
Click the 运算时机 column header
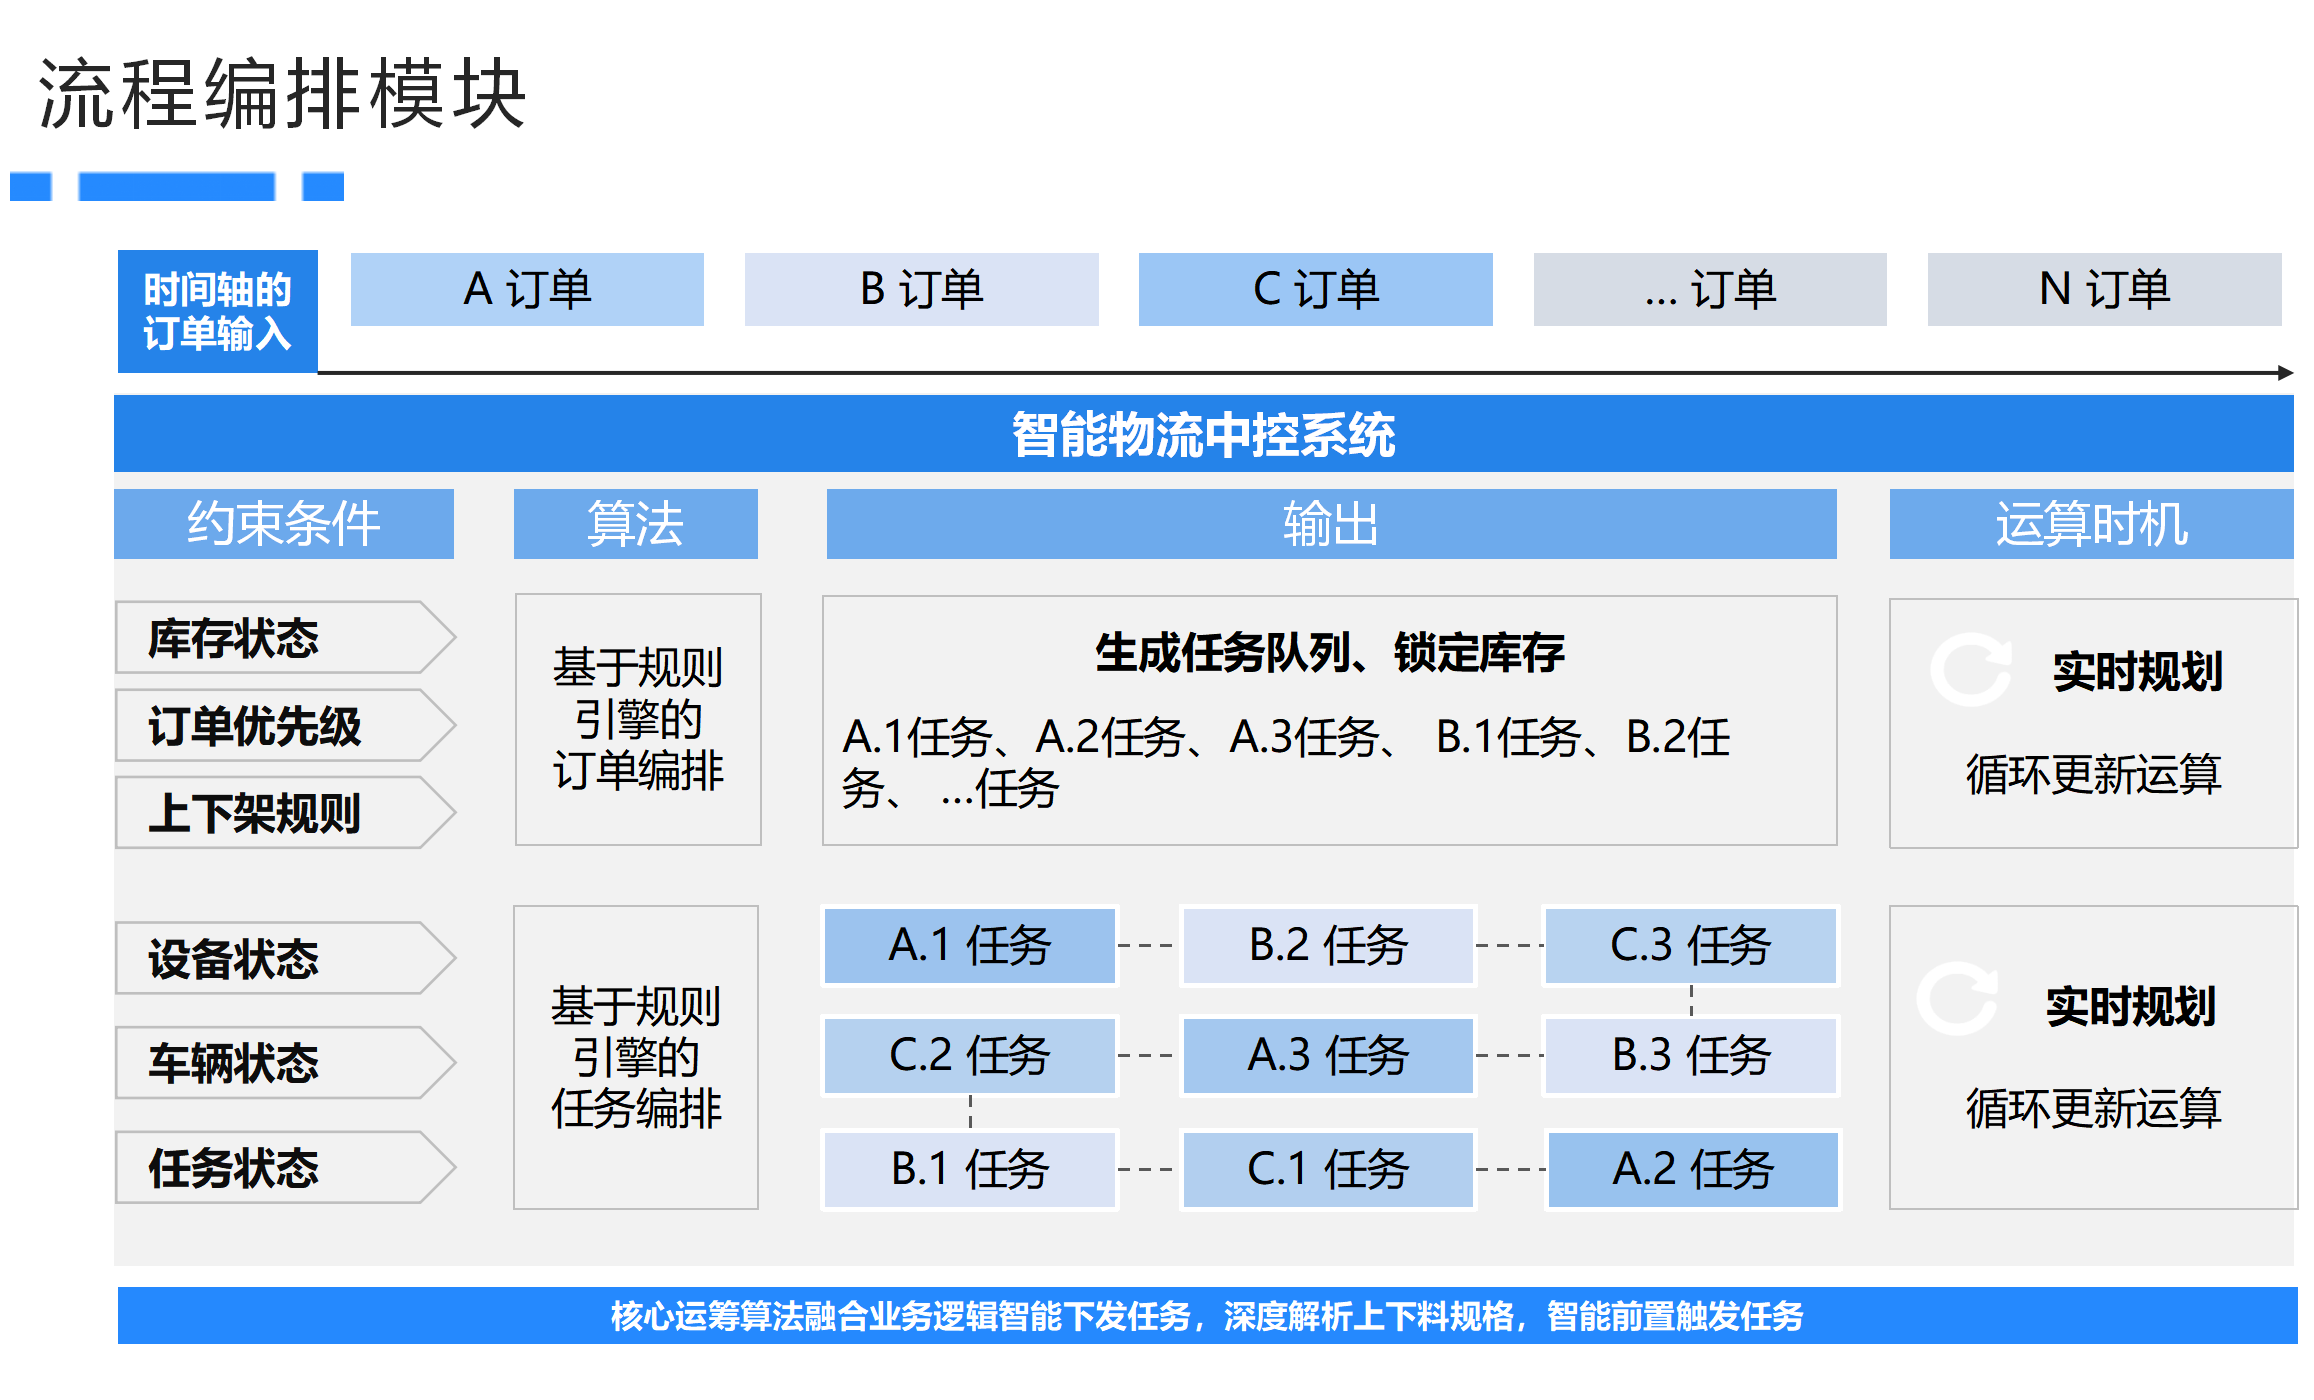click(x=2091, y=524)
